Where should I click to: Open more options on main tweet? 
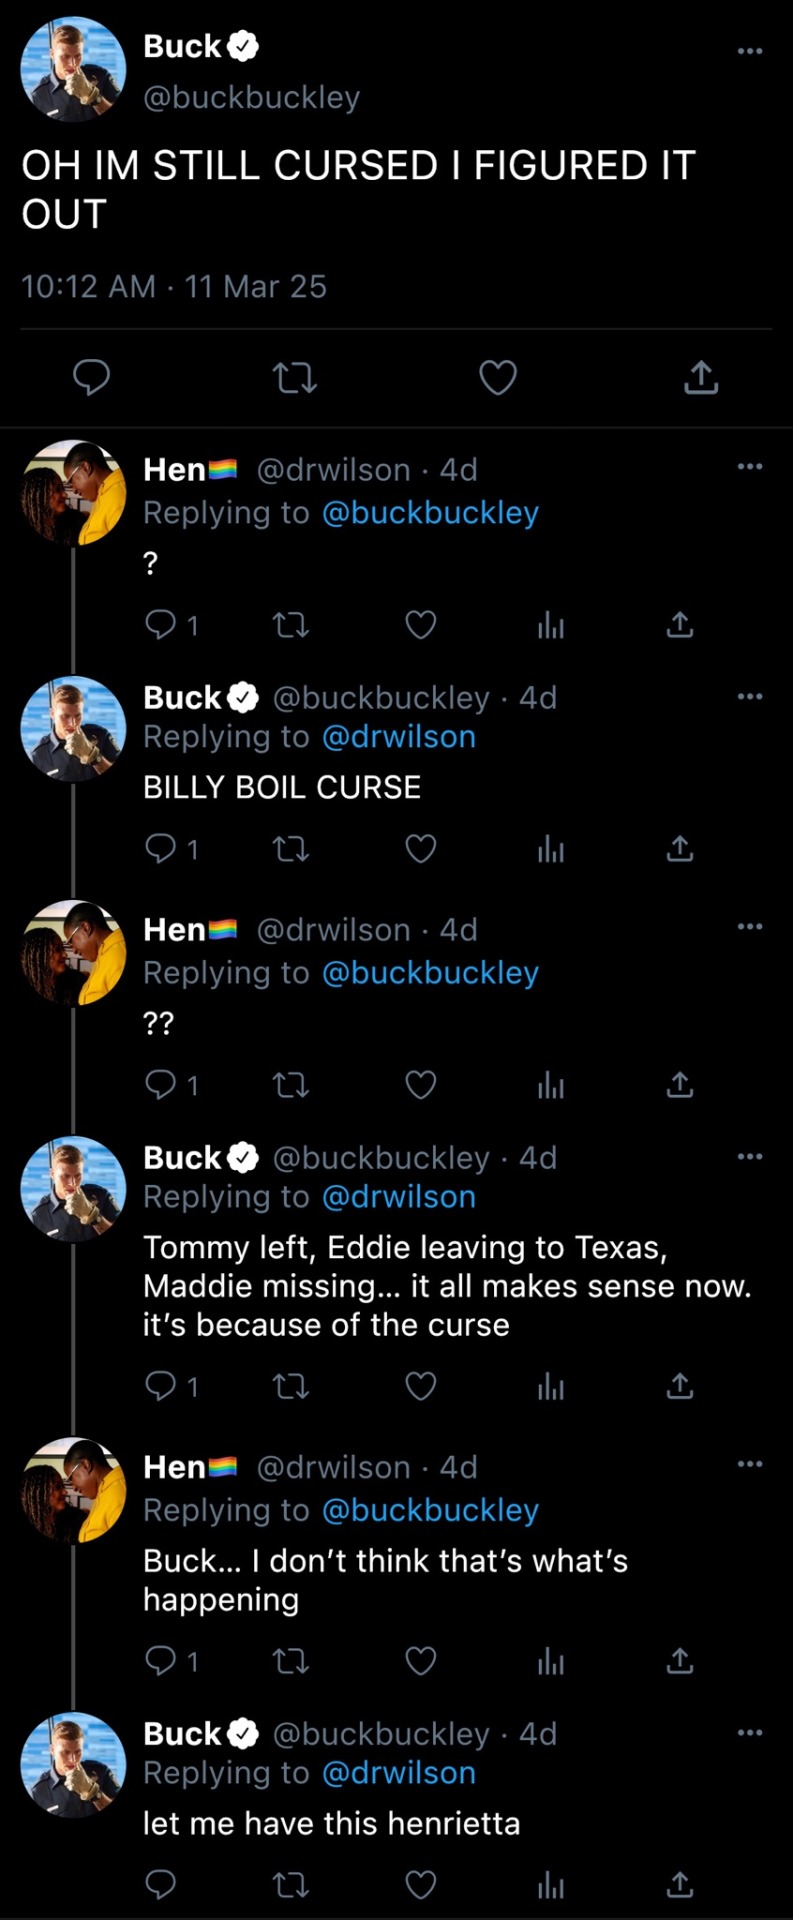click(749, 51)
